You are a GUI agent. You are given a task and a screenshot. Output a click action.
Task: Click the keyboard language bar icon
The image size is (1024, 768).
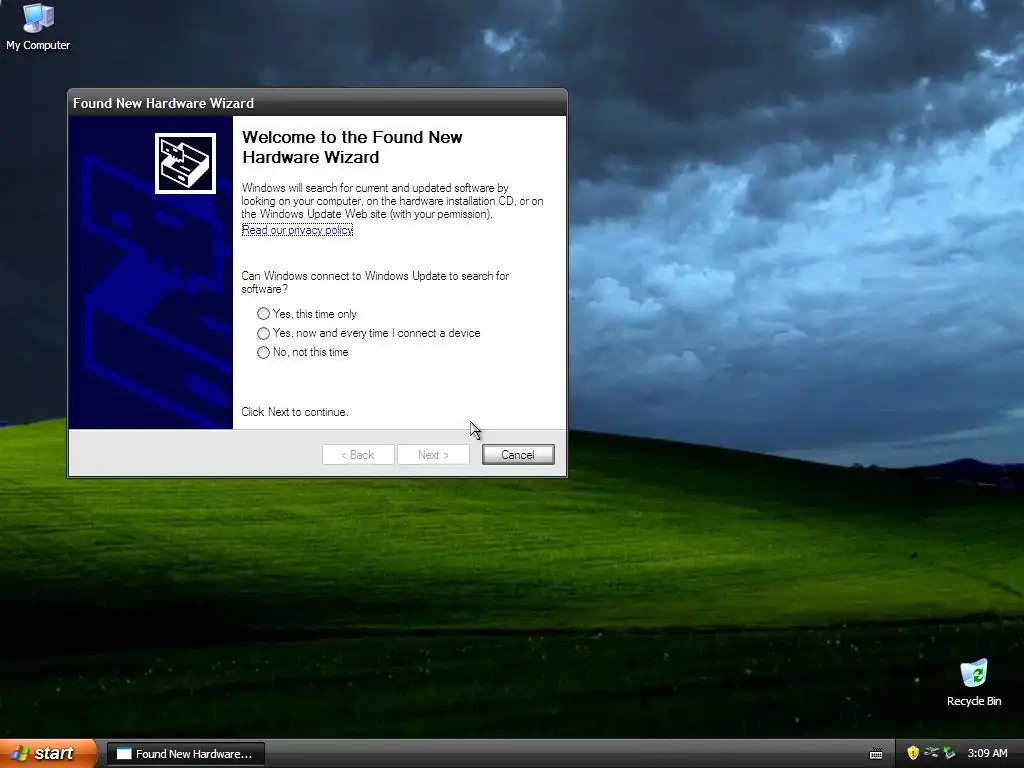876,754
